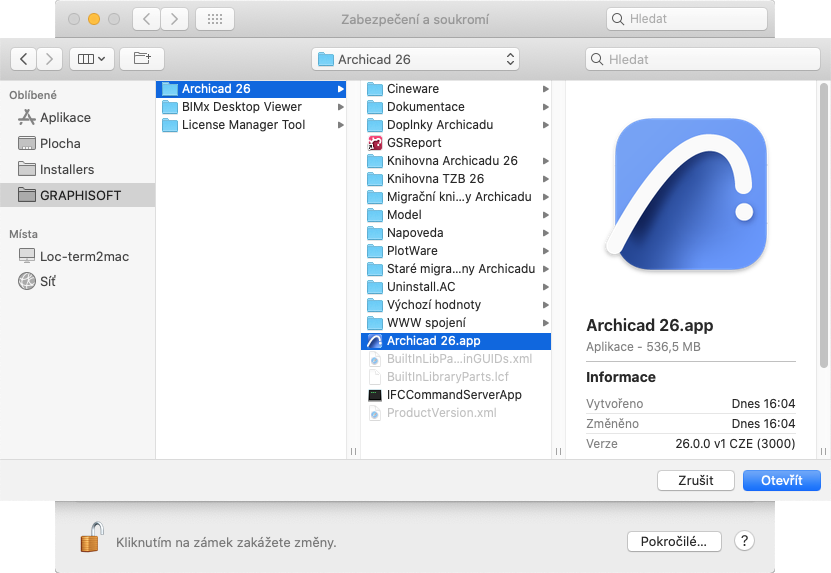Viewport: 831px width, 573px height.
Task: Select Archicad 26.app in file list
Action: tap(456, 341)
